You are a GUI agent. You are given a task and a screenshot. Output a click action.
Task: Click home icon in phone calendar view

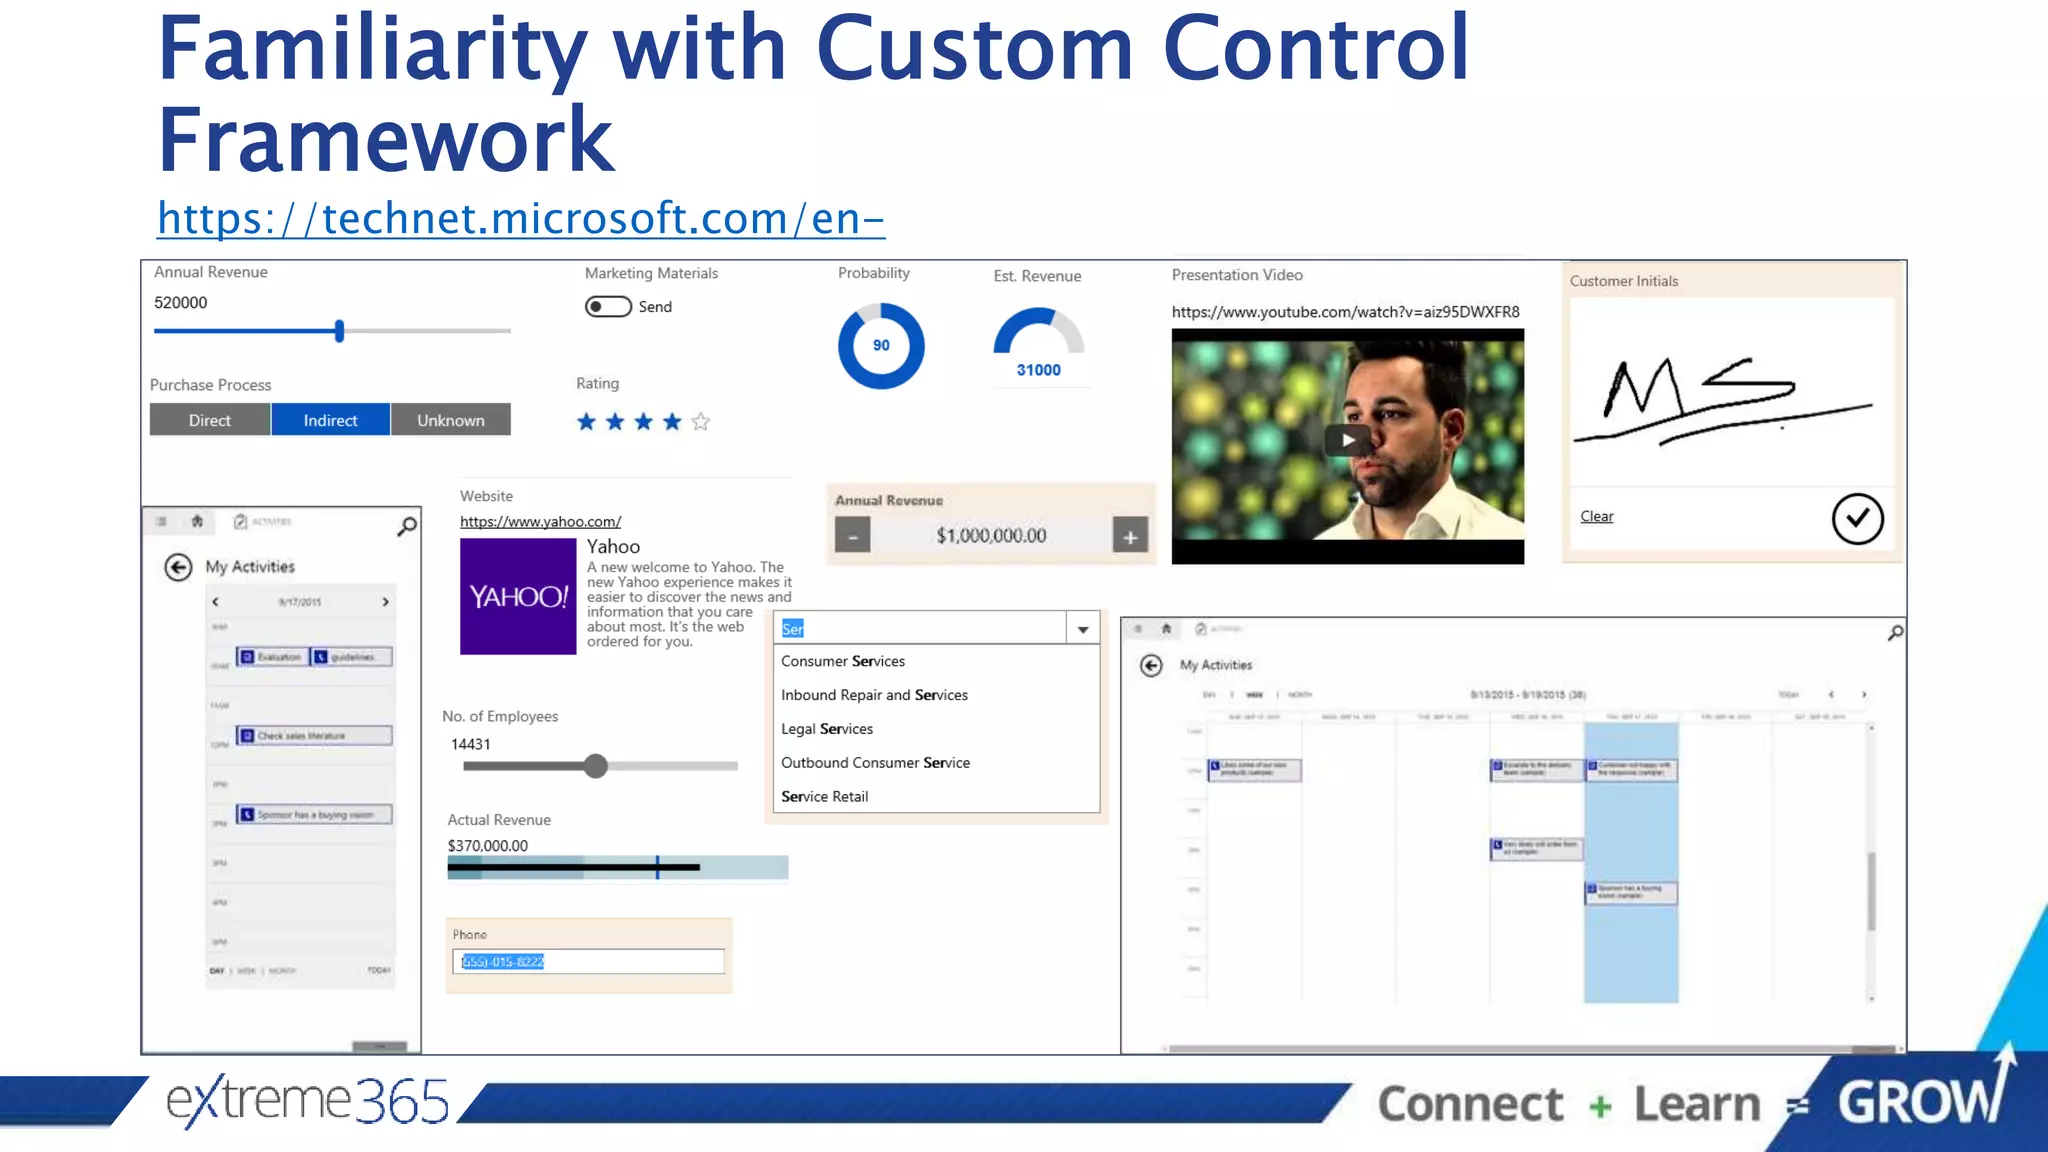(197, 521)
